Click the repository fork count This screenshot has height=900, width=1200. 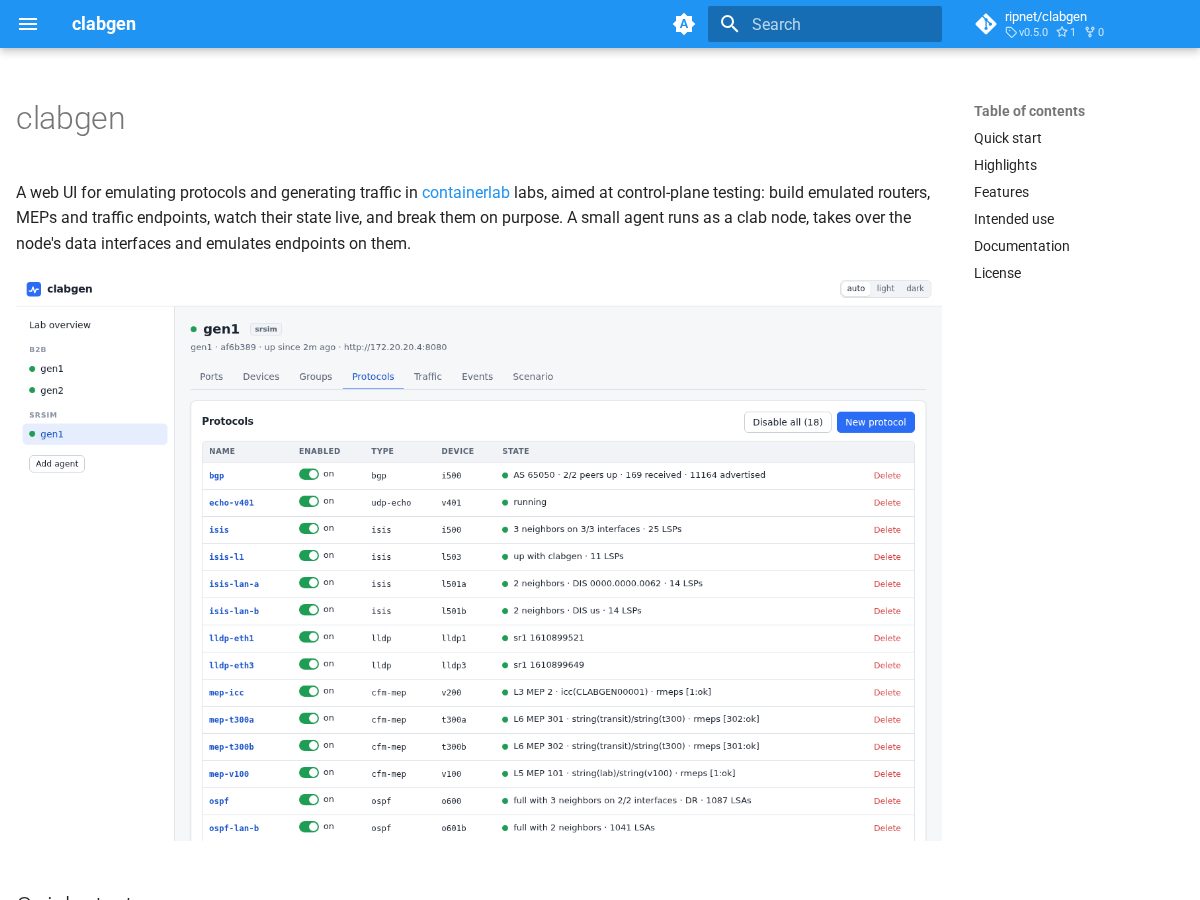pos(1094,32)
